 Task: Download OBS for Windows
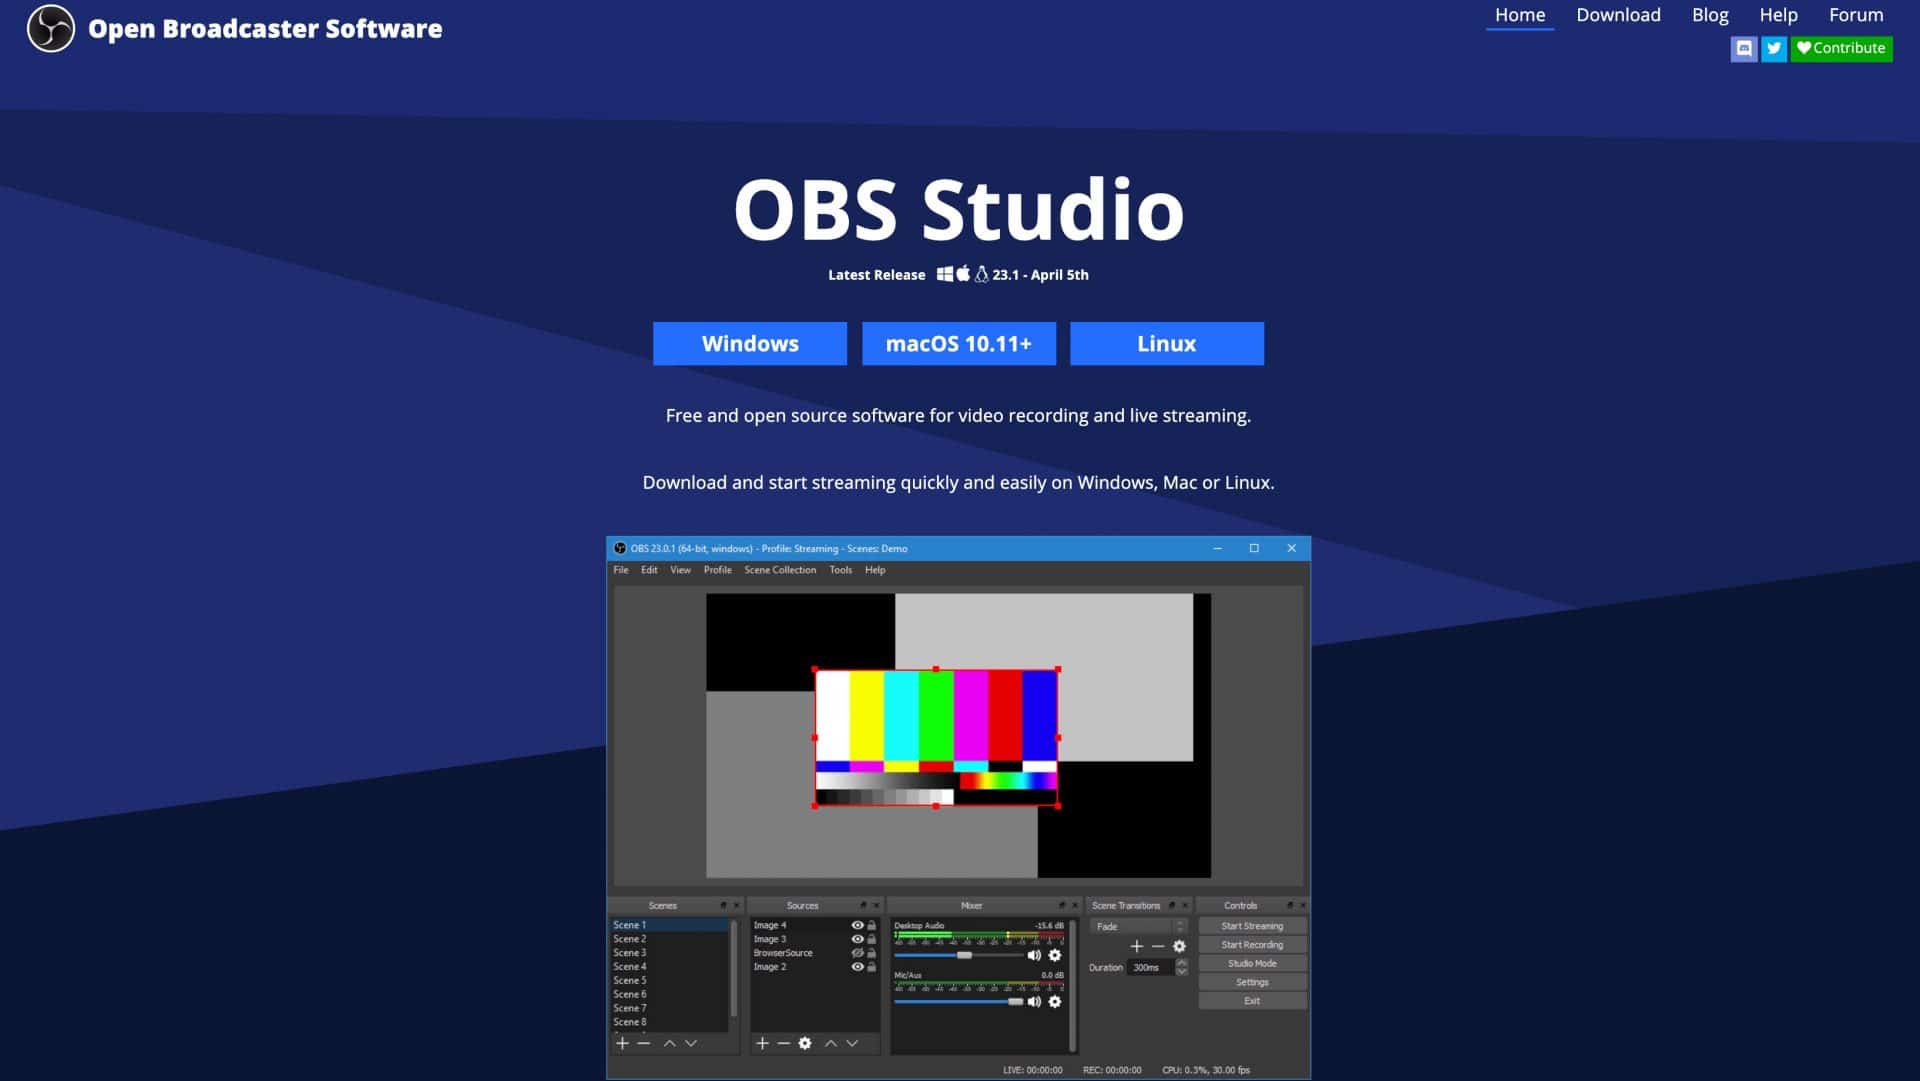(750, 343)
